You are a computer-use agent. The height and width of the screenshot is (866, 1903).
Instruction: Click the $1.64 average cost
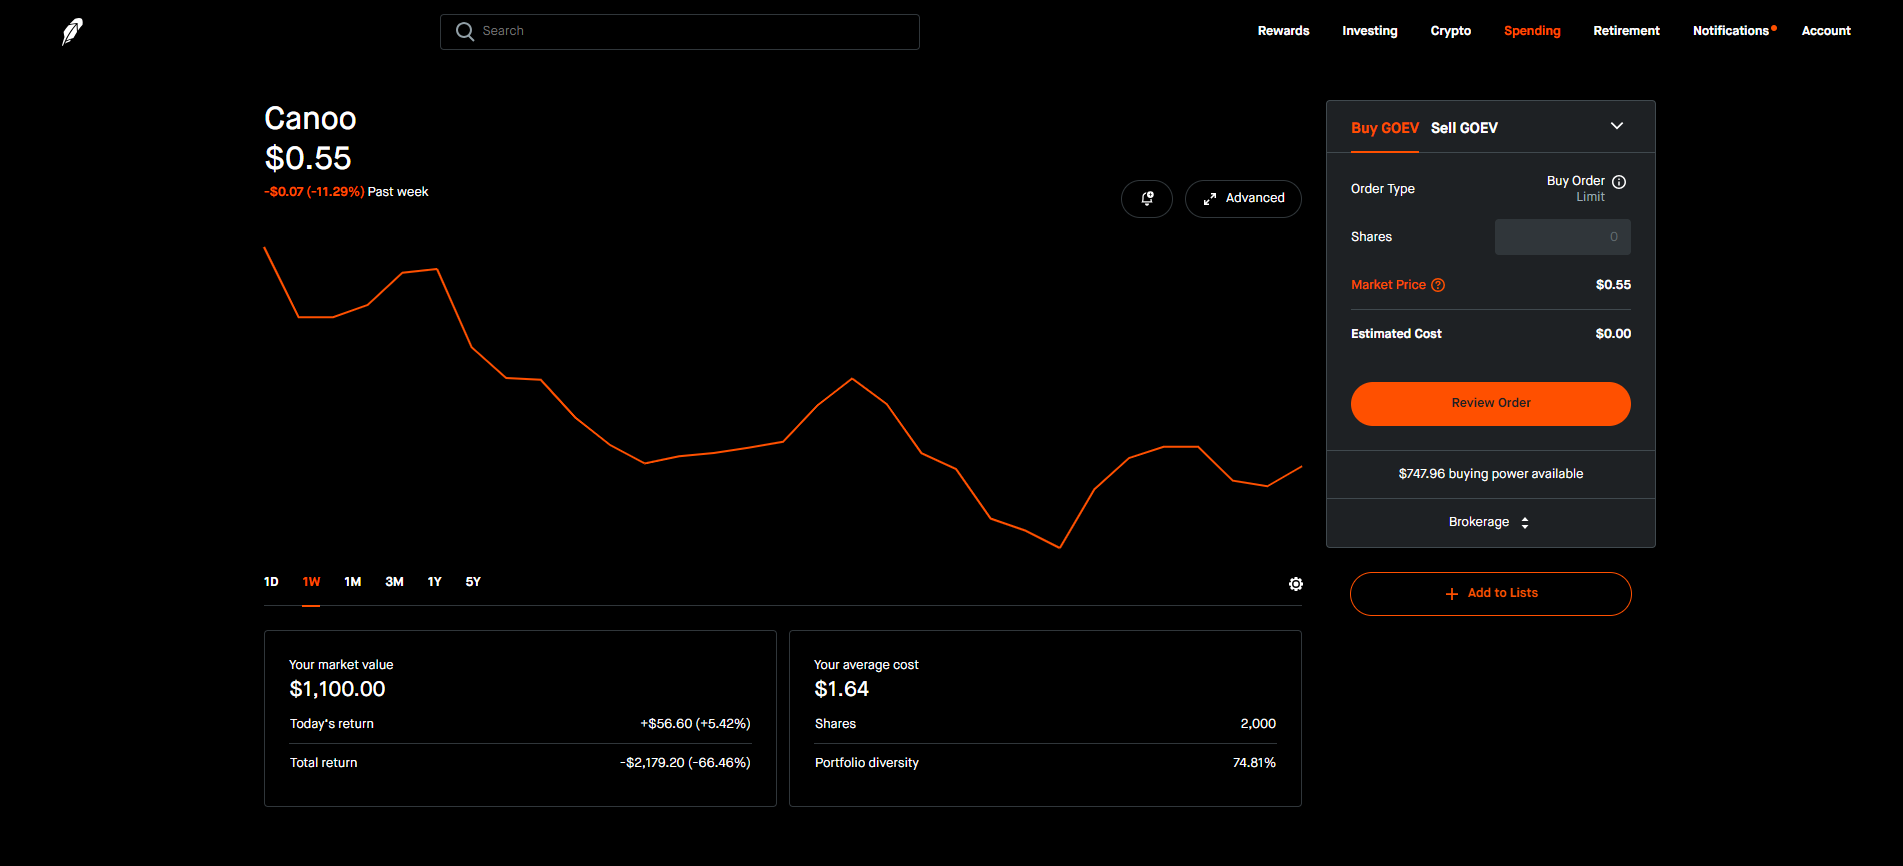[x=841, y=689]
